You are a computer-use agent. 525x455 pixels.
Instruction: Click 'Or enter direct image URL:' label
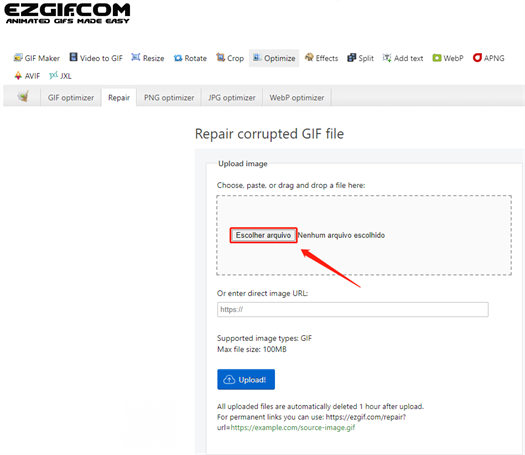pyautogui.click(x=262, y=293)
